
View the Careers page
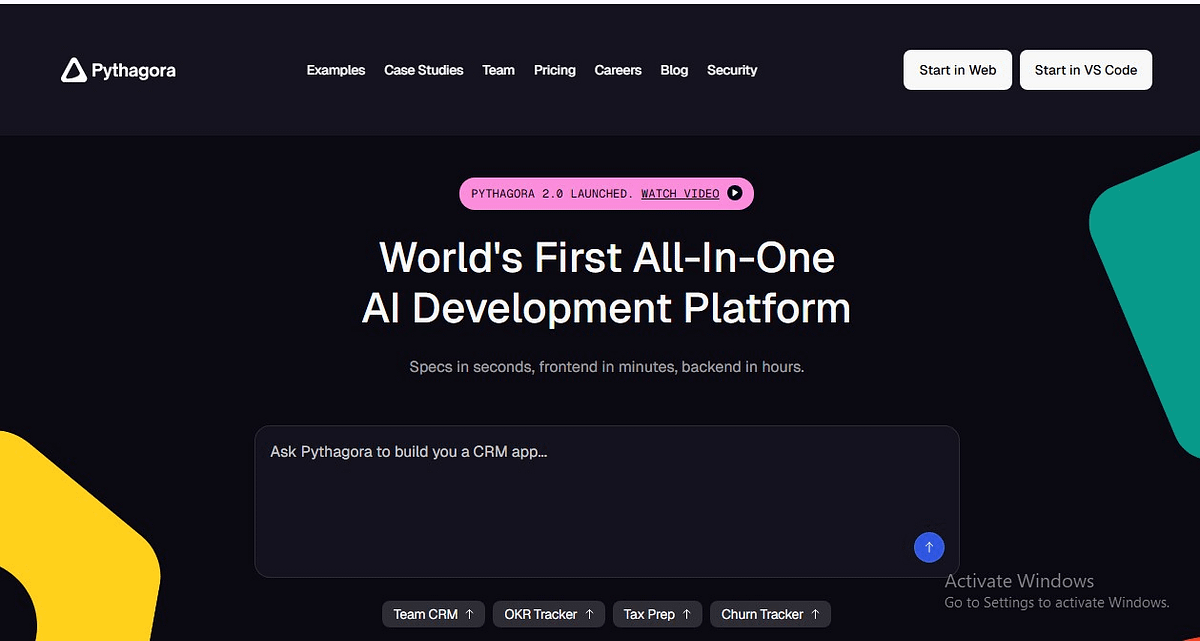[618, 70]
